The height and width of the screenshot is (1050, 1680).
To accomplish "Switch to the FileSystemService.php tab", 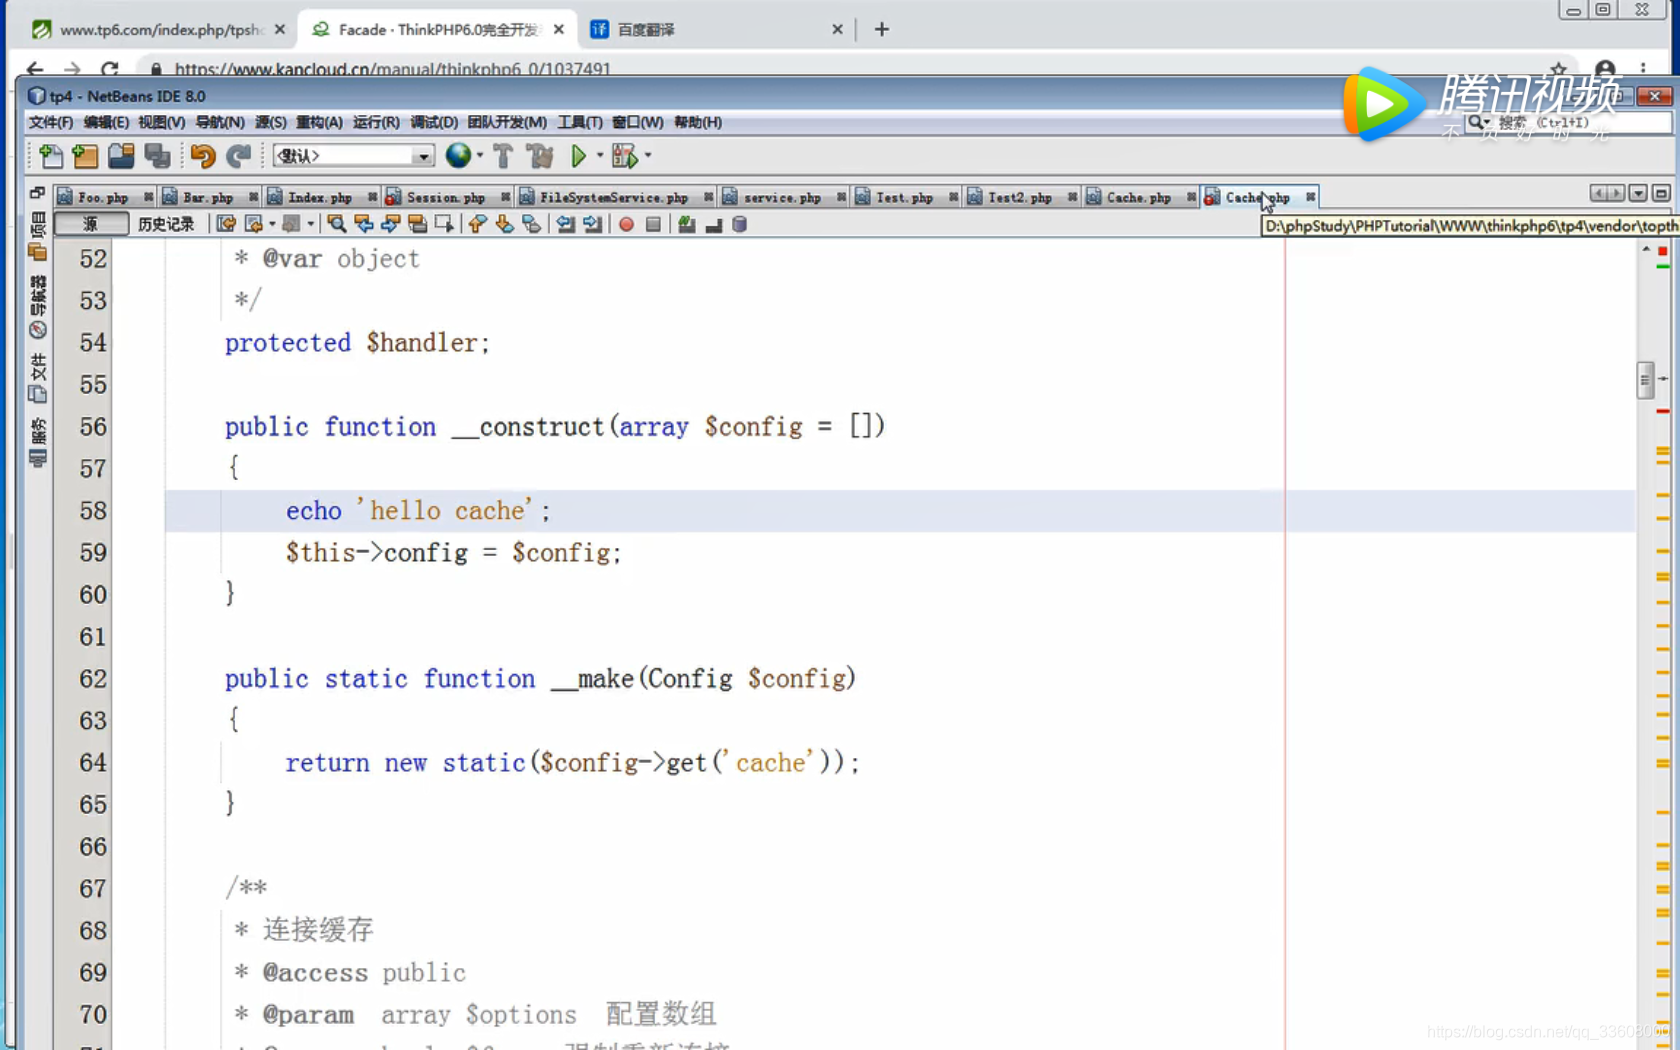I will pos(613,197).
